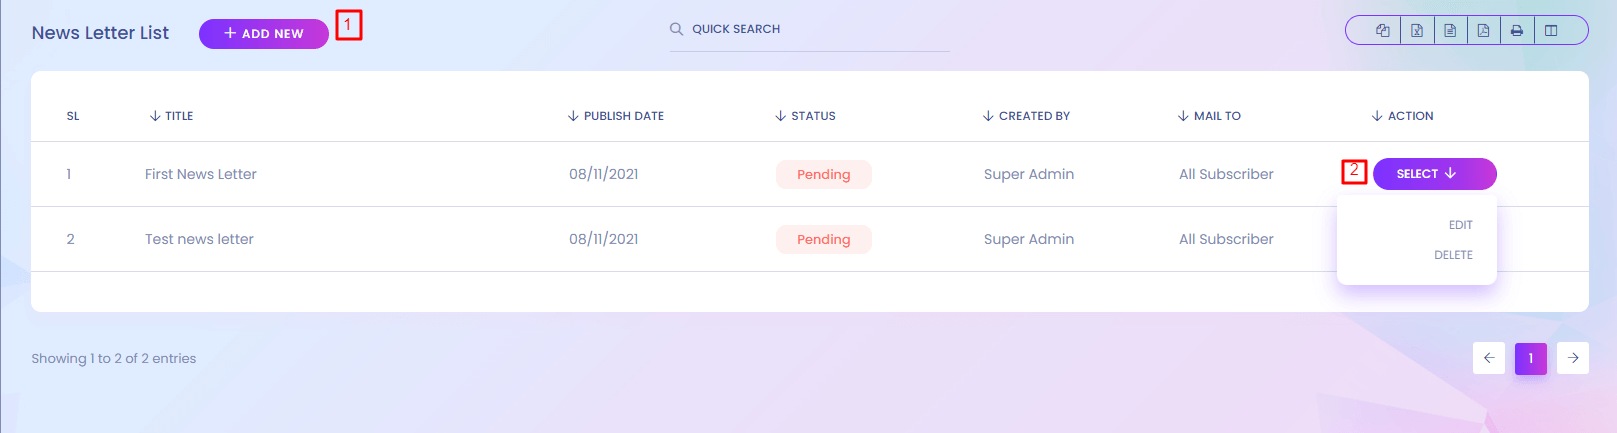Print the news letter list
The width and height of the screenshot is (1617, 433).
tap(1517, 30)
